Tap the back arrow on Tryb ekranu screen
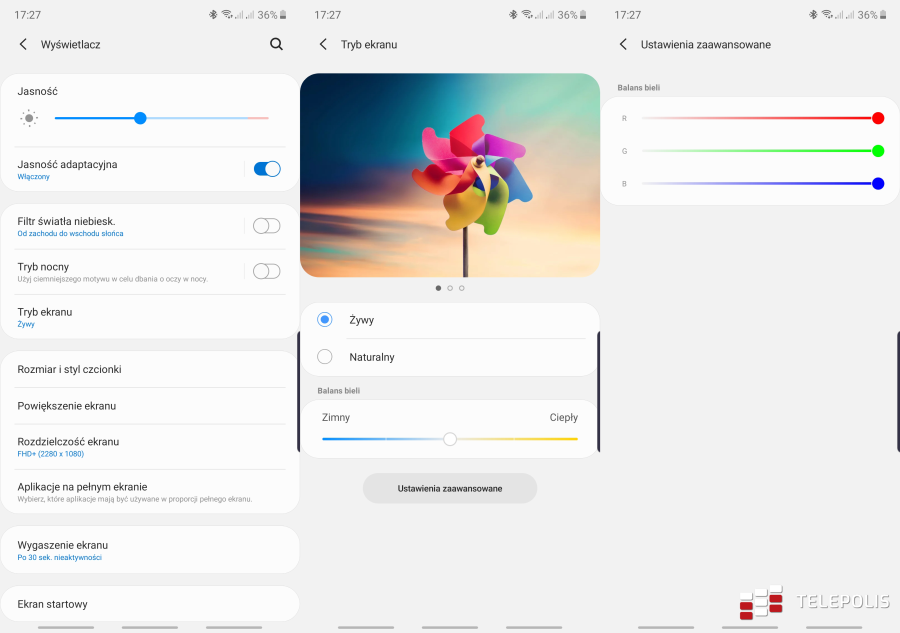 pyautogui.click(x=322, y=44)
